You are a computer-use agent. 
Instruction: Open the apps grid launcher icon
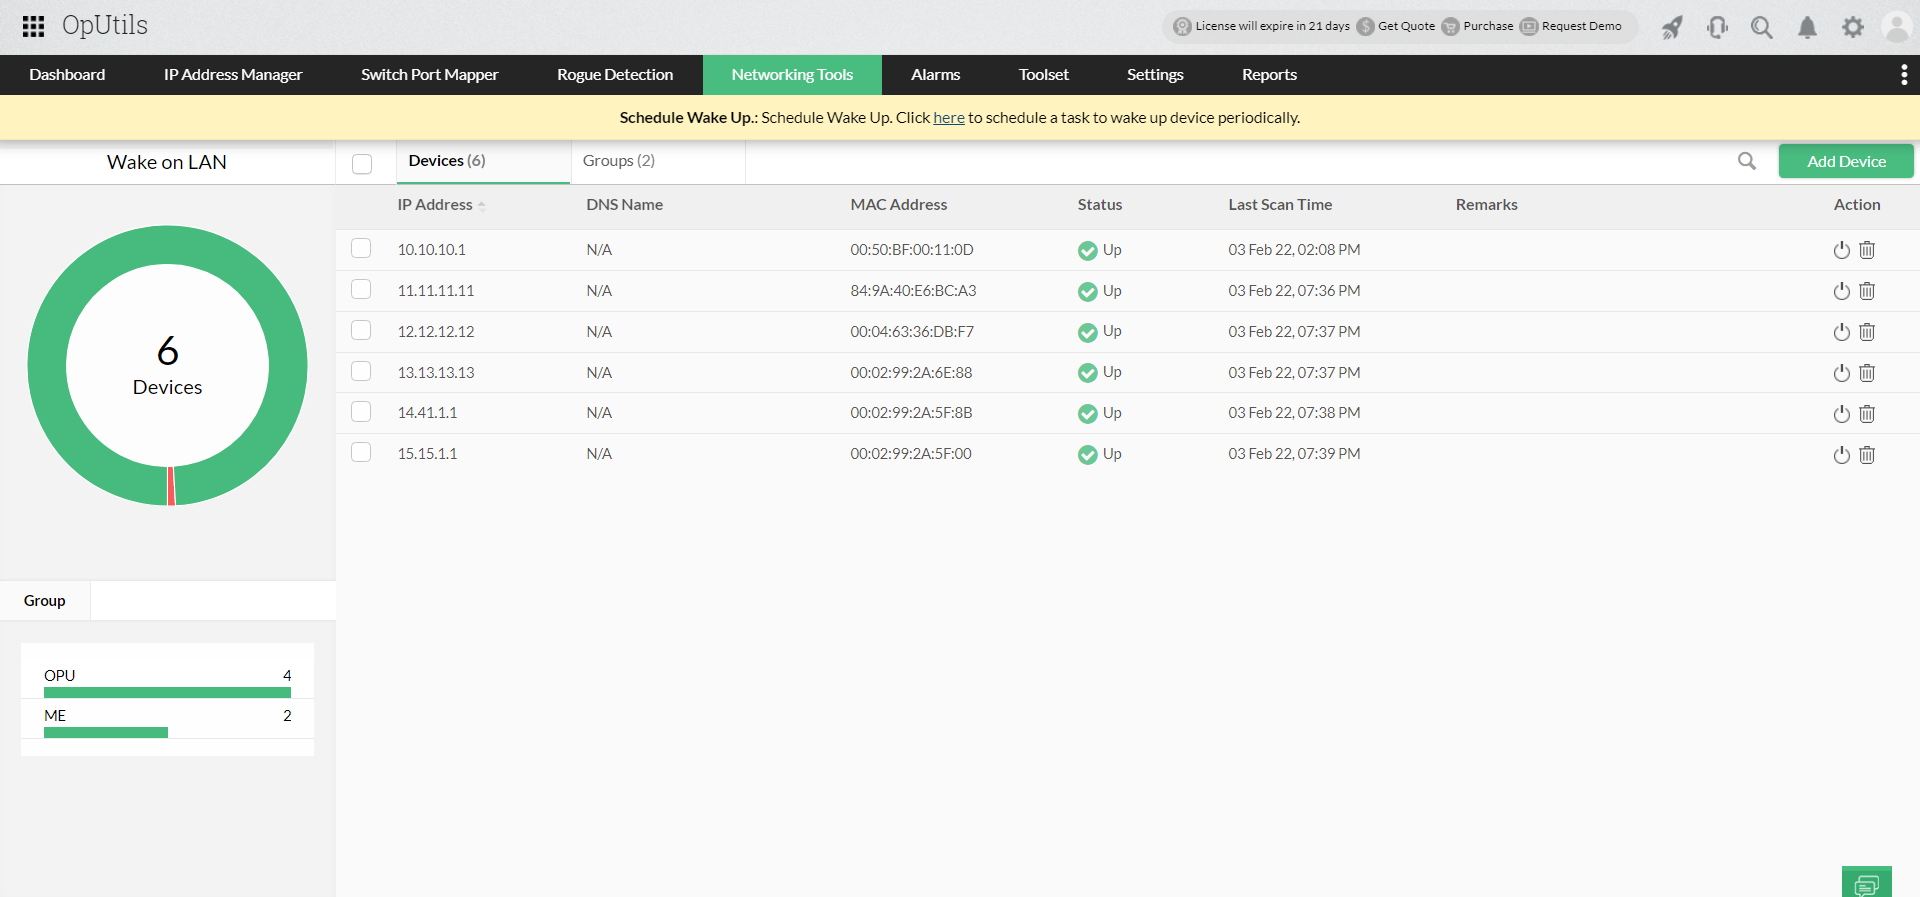point(33,26)
